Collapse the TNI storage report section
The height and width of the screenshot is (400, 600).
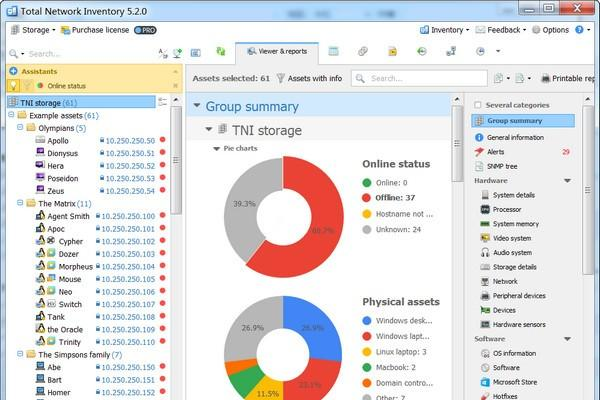209,129
